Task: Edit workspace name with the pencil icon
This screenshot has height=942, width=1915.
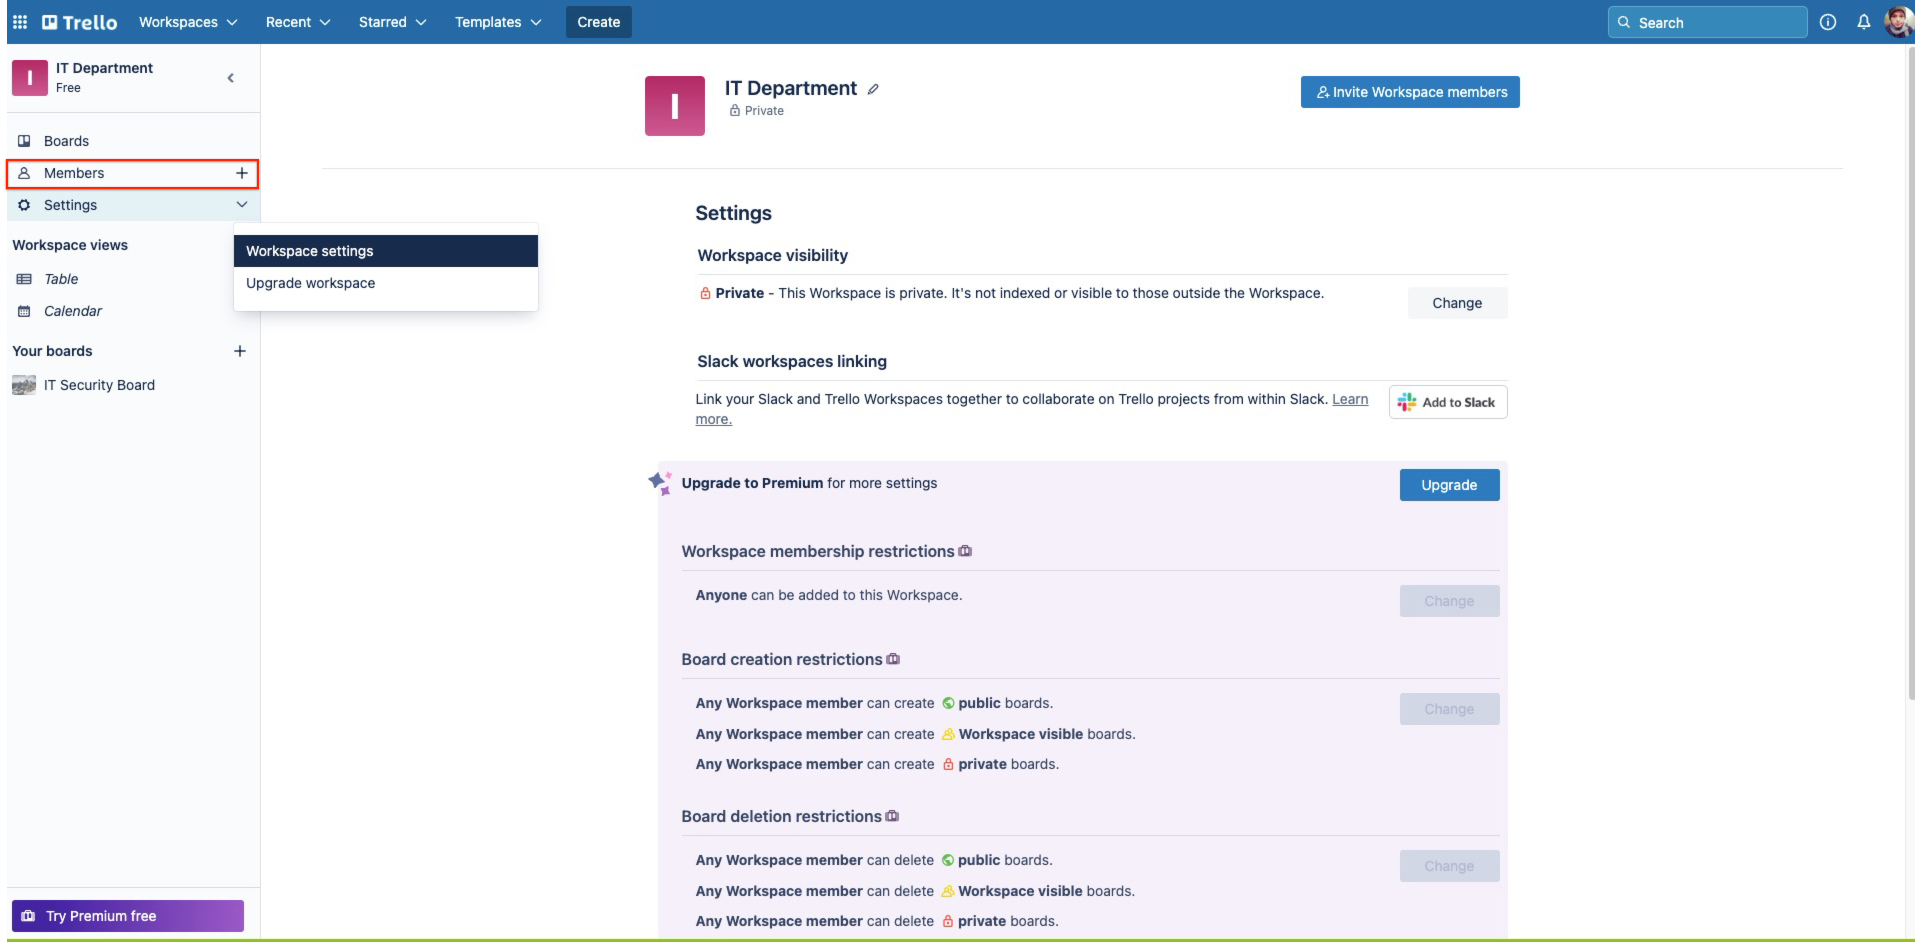Action: [873, 89]
